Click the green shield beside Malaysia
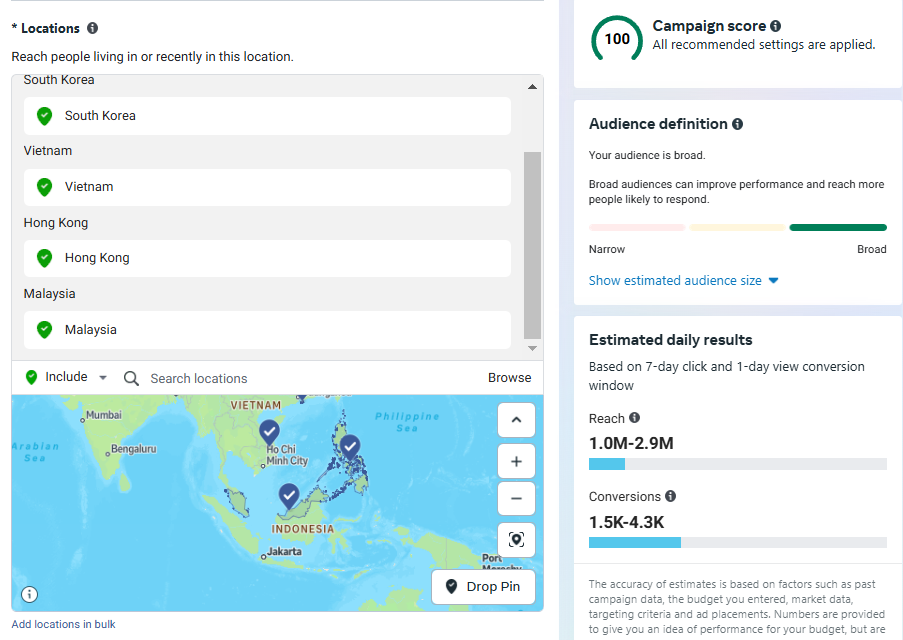Viewport: 903px width, 640px height. pyautogui.click(x=44, y=329)
